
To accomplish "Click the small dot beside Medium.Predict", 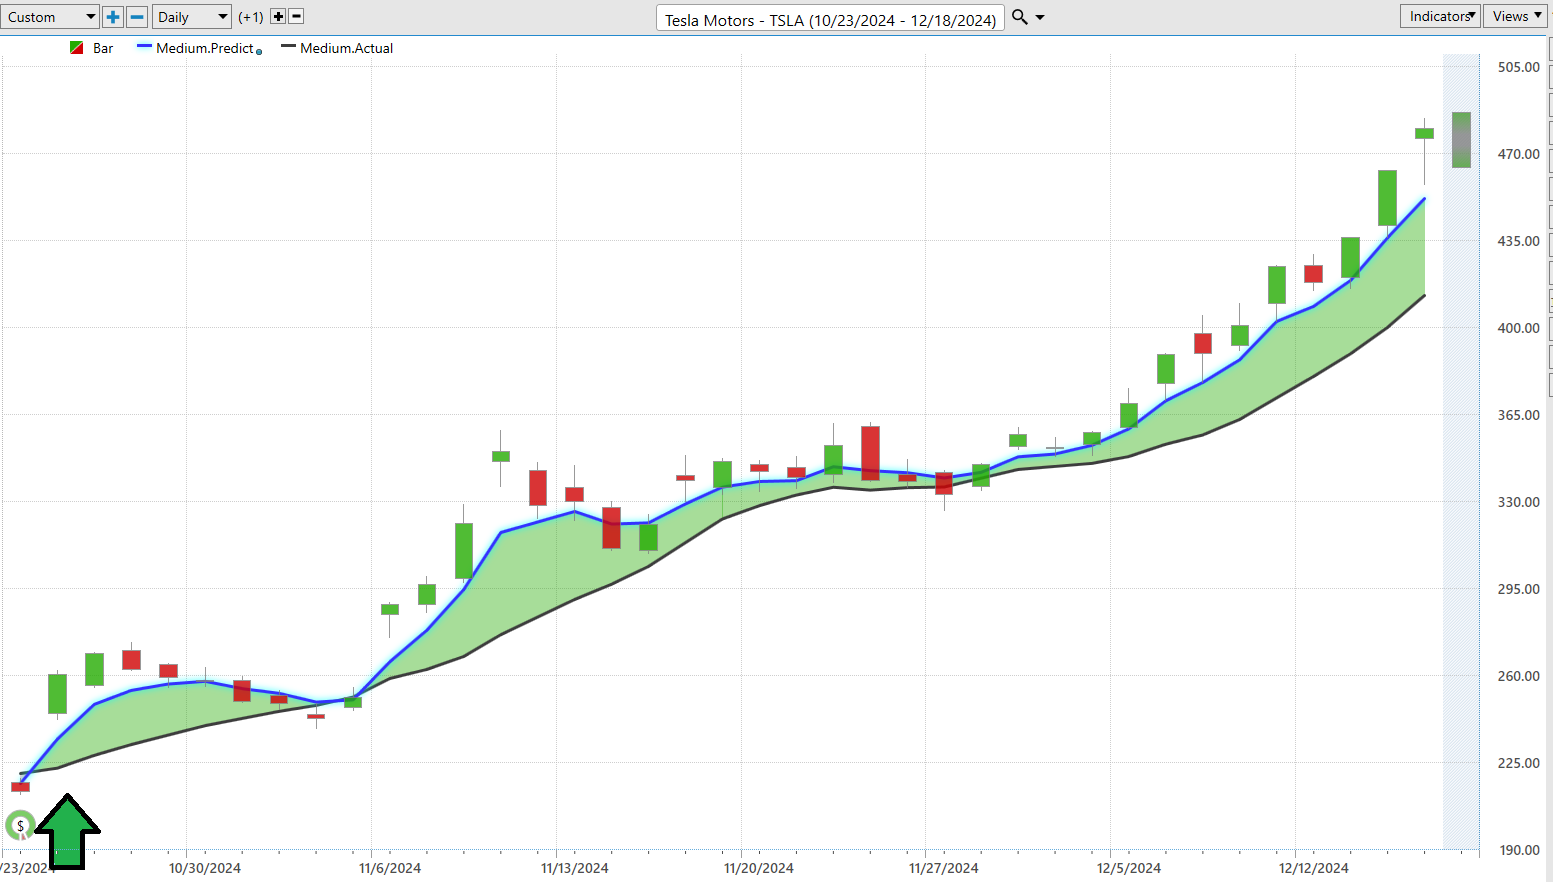I will [x=259, y=52].
